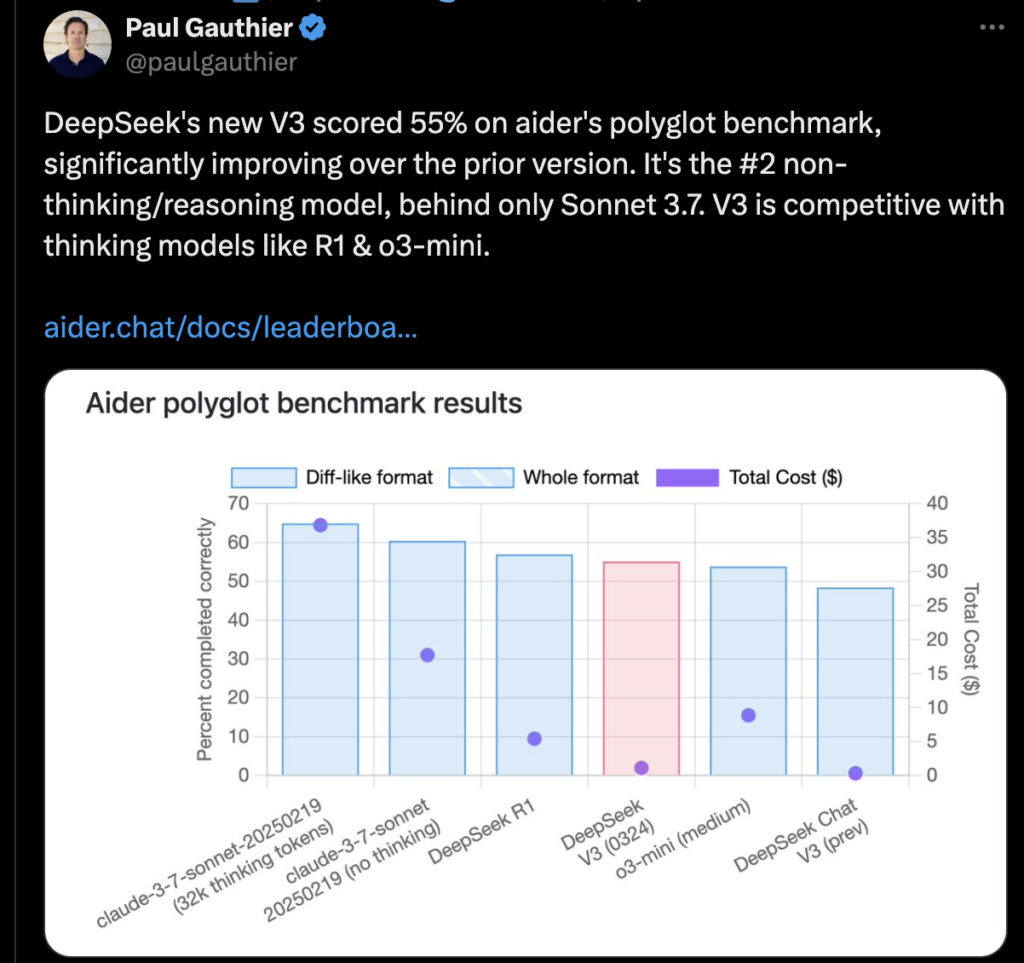Click the DeepSeek R1 bar
Screen dimensions: 1024x963
(534, 665)
